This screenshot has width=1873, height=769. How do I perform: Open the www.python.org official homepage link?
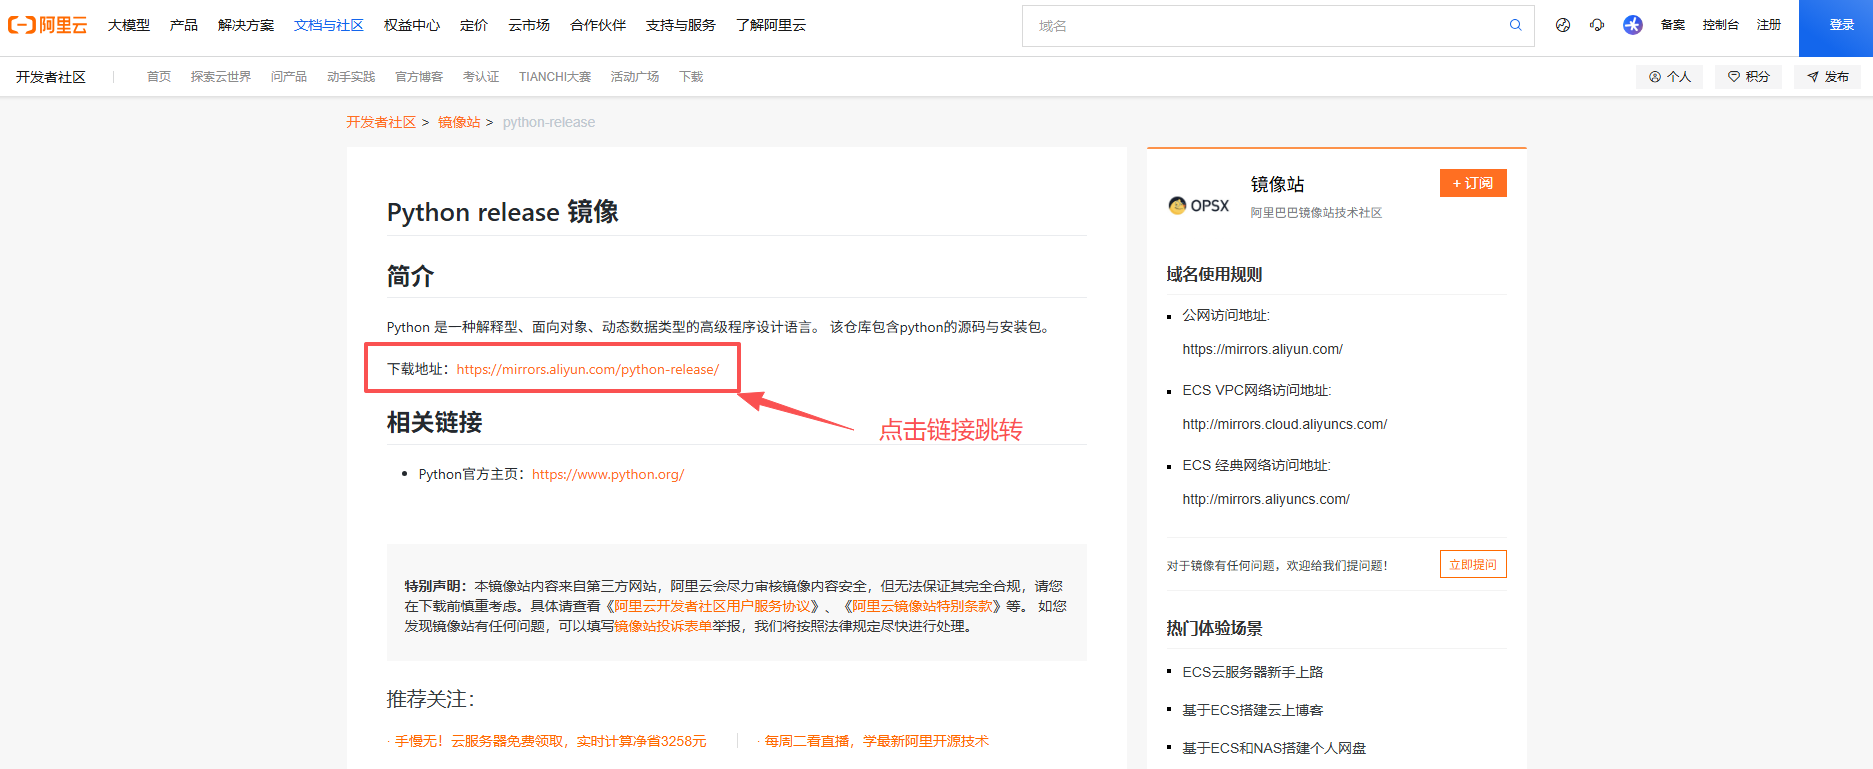(607, 474)
